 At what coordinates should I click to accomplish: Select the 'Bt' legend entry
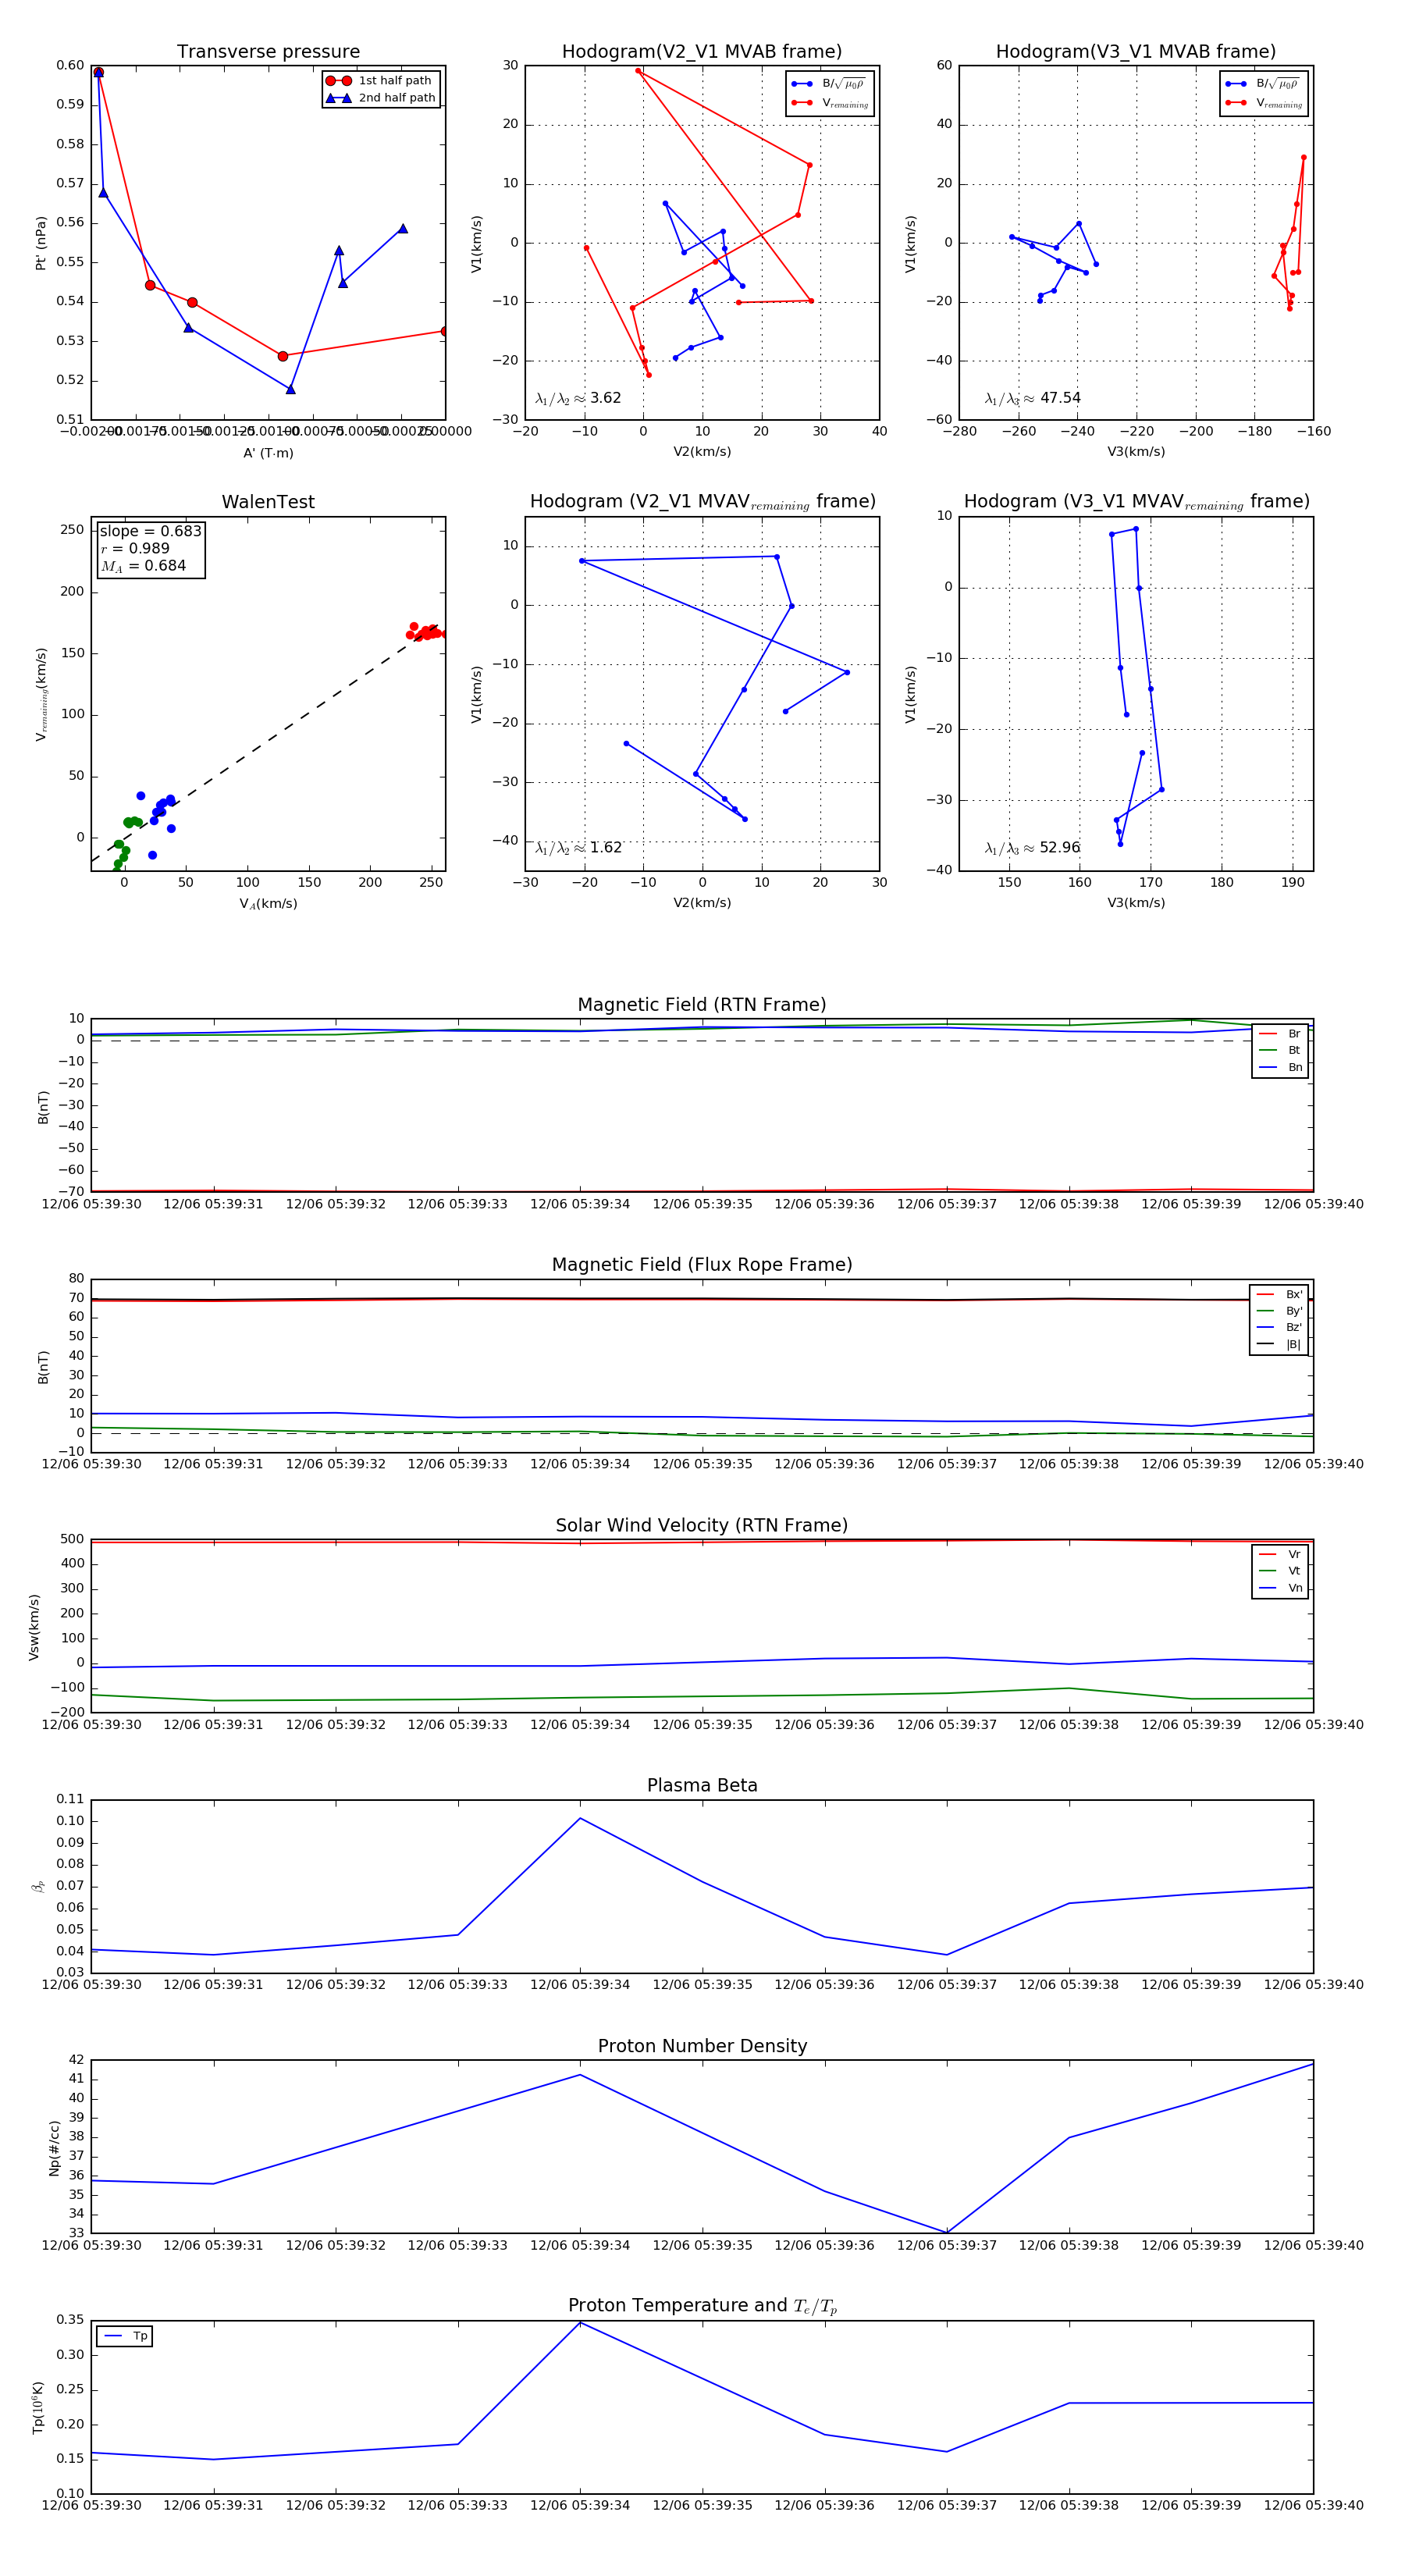tap(1281, 1050)
